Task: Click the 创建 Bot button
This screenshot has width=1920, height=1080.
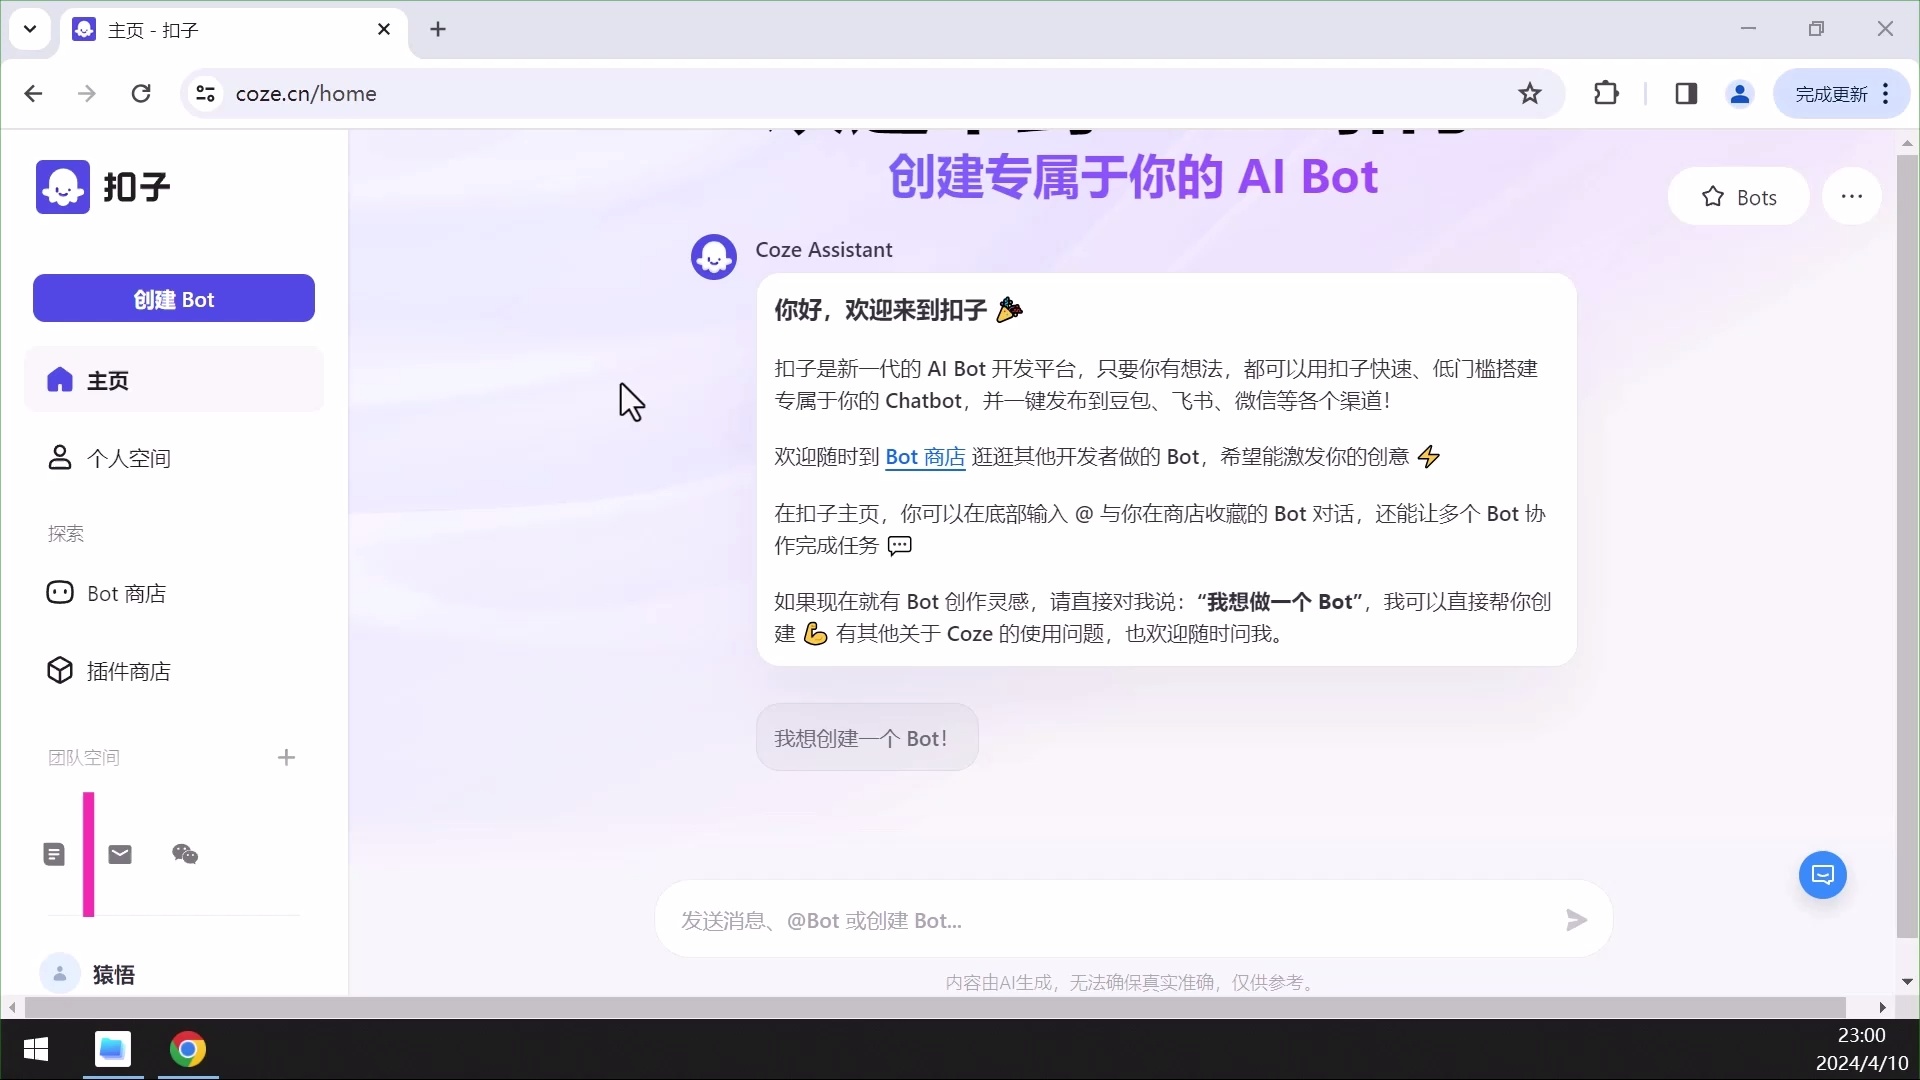Action: click(x=173, y=298)
